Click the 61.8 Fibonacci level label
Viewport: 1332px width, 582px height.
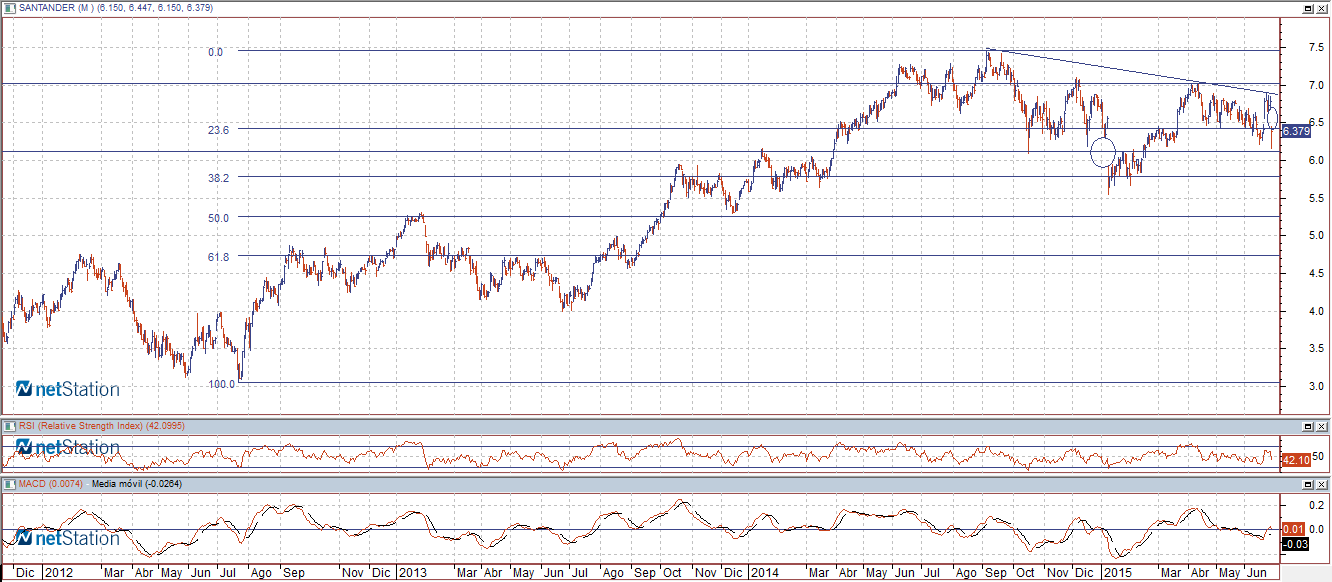(219, 257)
